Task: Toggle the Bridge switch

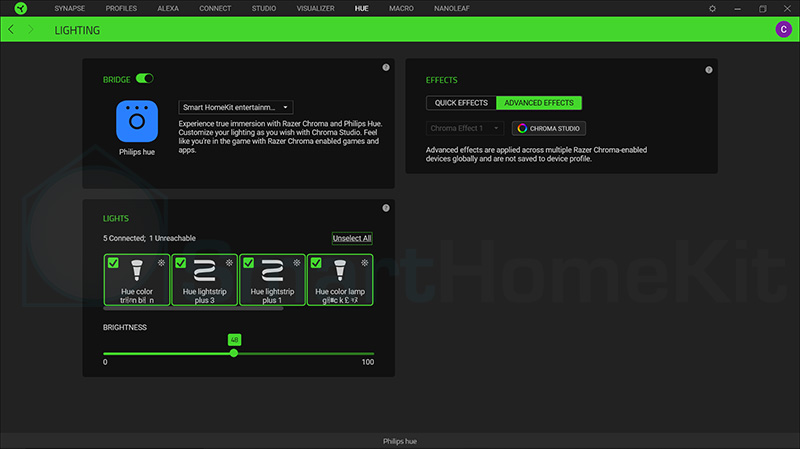Action: click(144, 79)
